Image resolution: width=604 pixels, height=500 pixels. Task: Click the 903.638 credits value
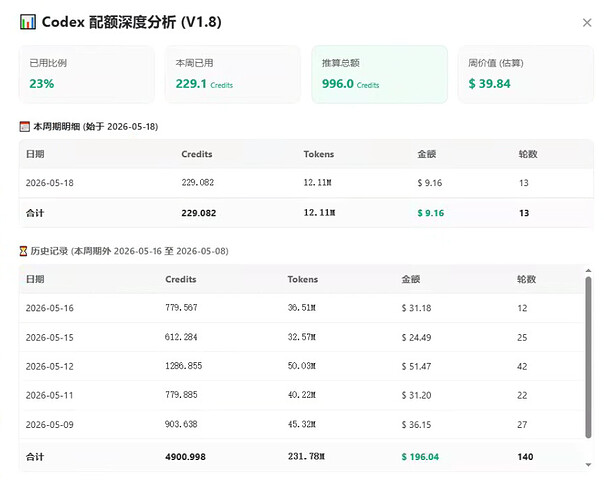tap(181, 424)
